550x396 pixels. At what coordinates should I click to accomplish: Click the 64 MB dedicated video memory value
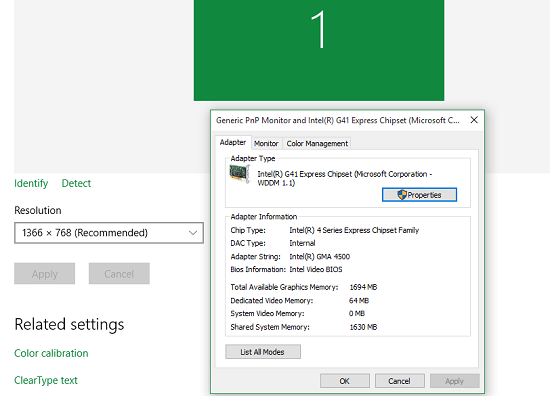[x=359, y=301]
